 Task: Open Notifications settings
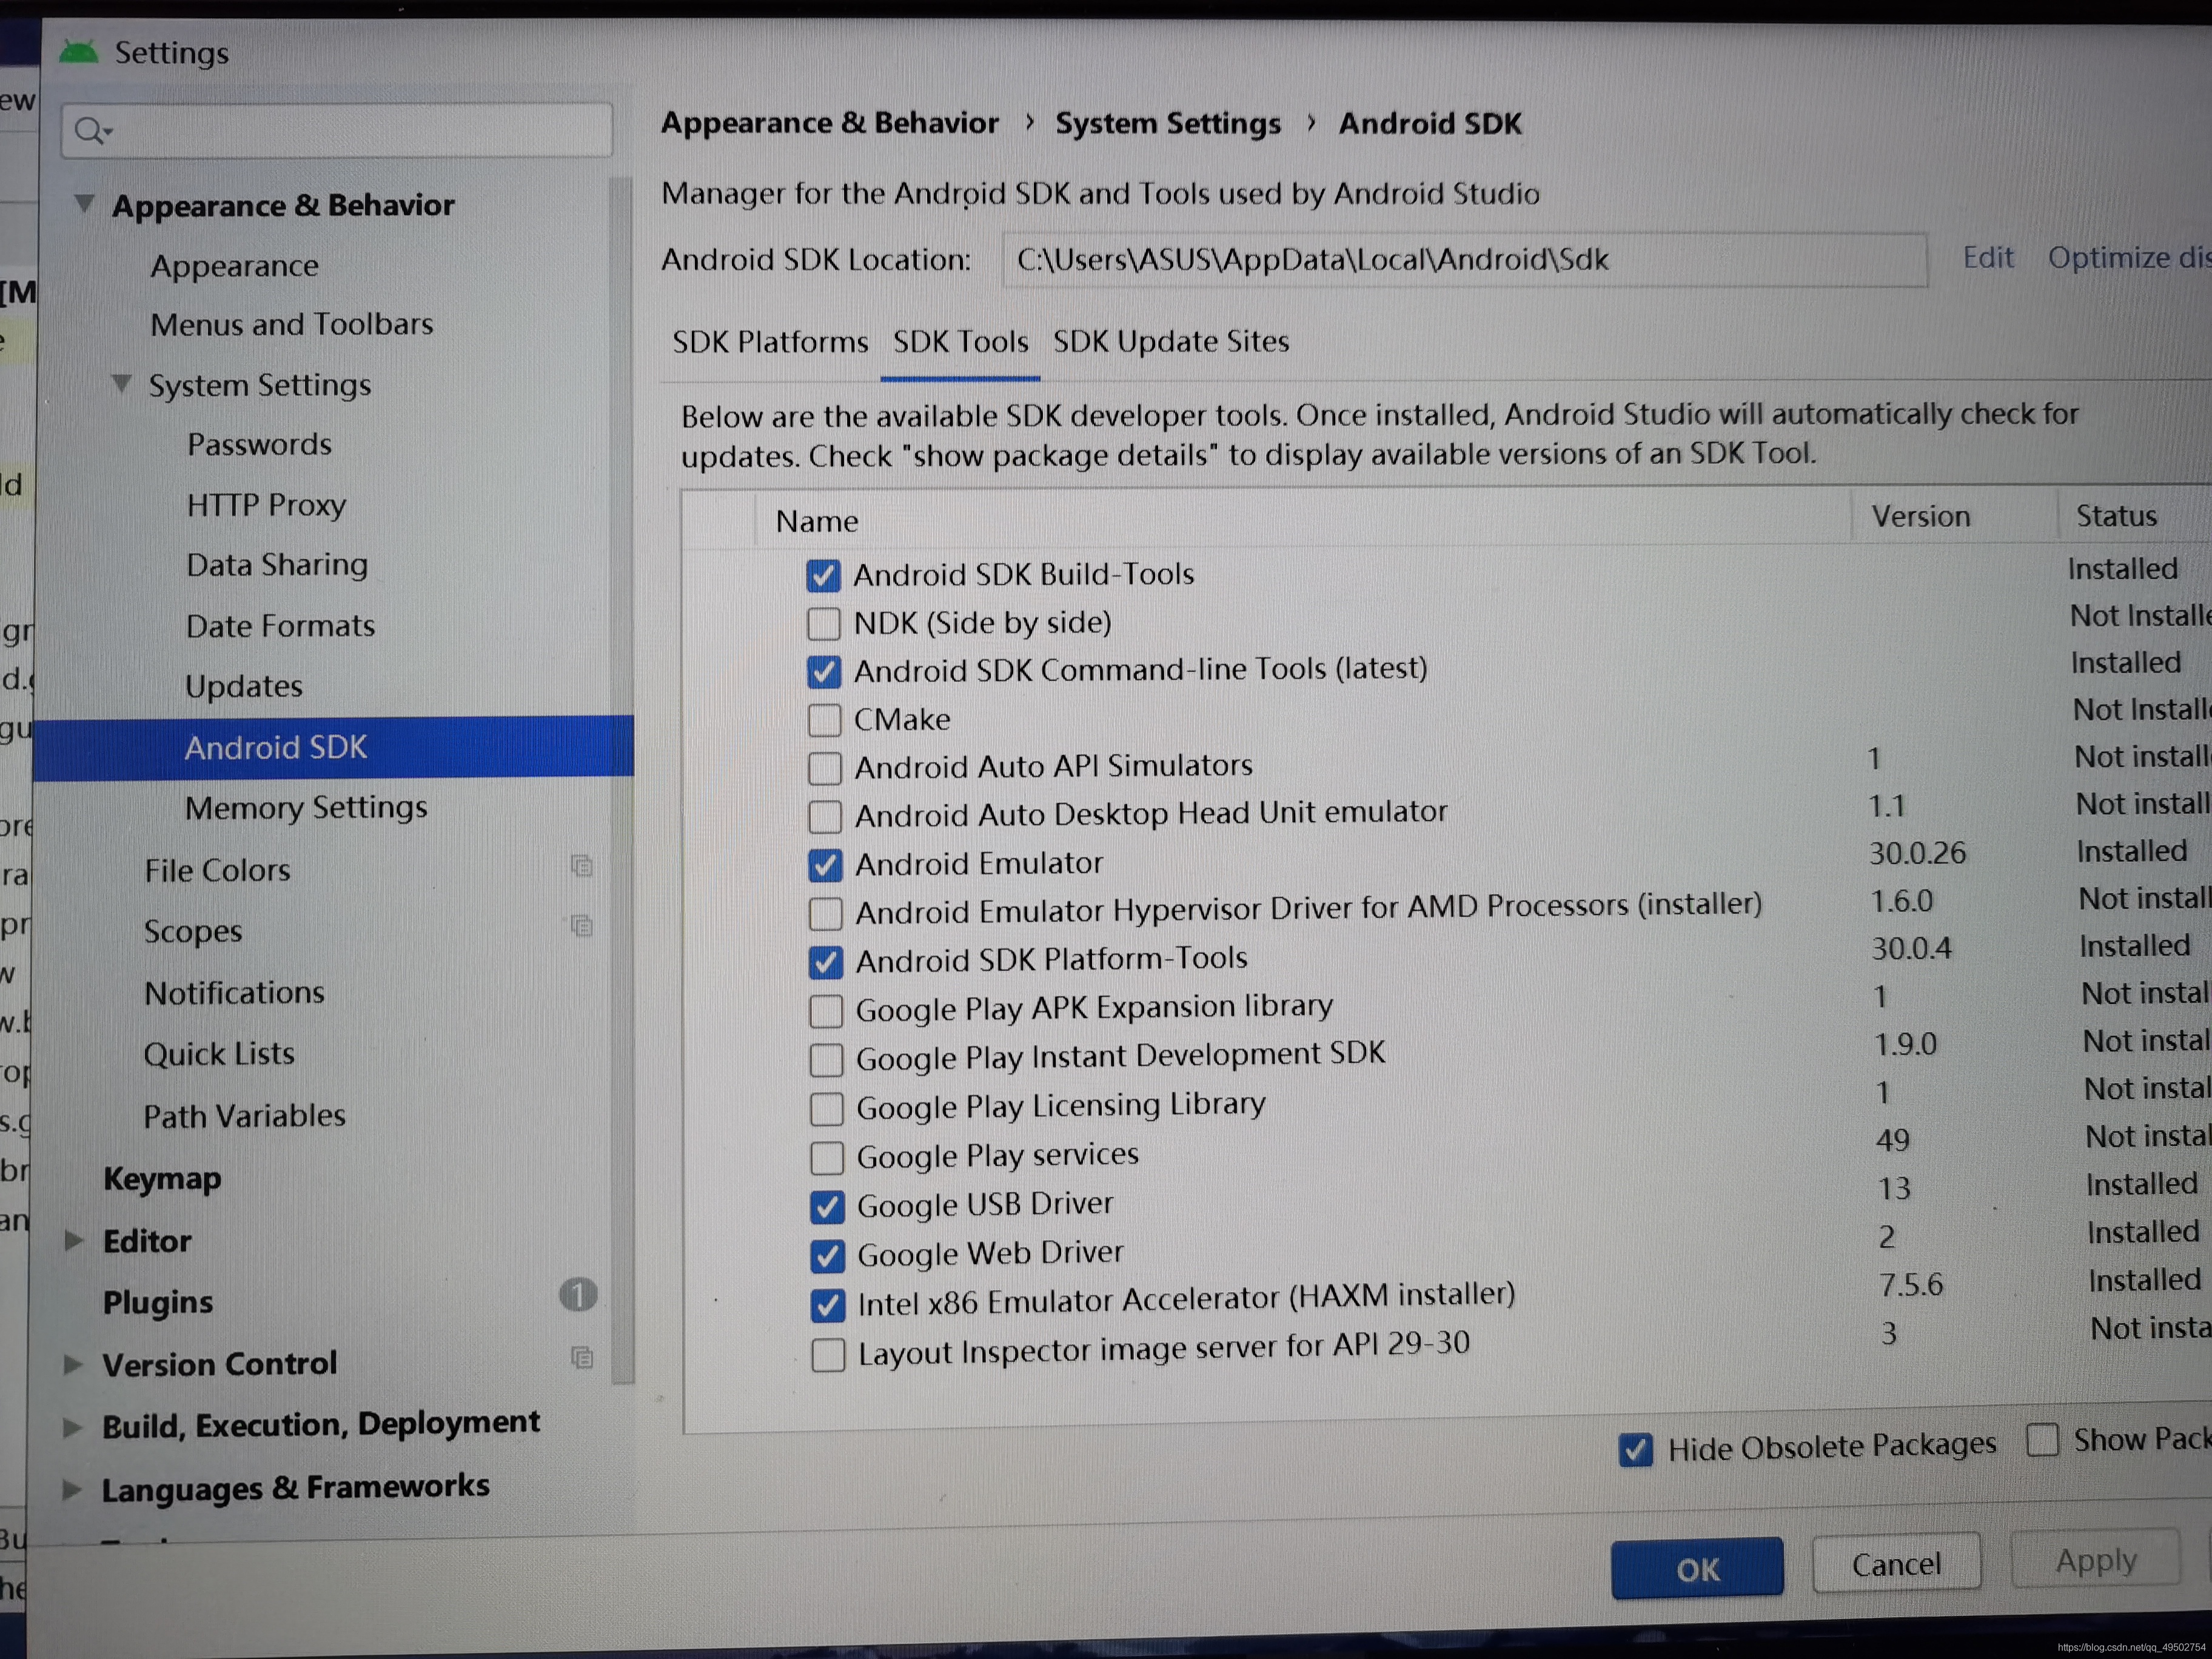(x=234, y=993)
